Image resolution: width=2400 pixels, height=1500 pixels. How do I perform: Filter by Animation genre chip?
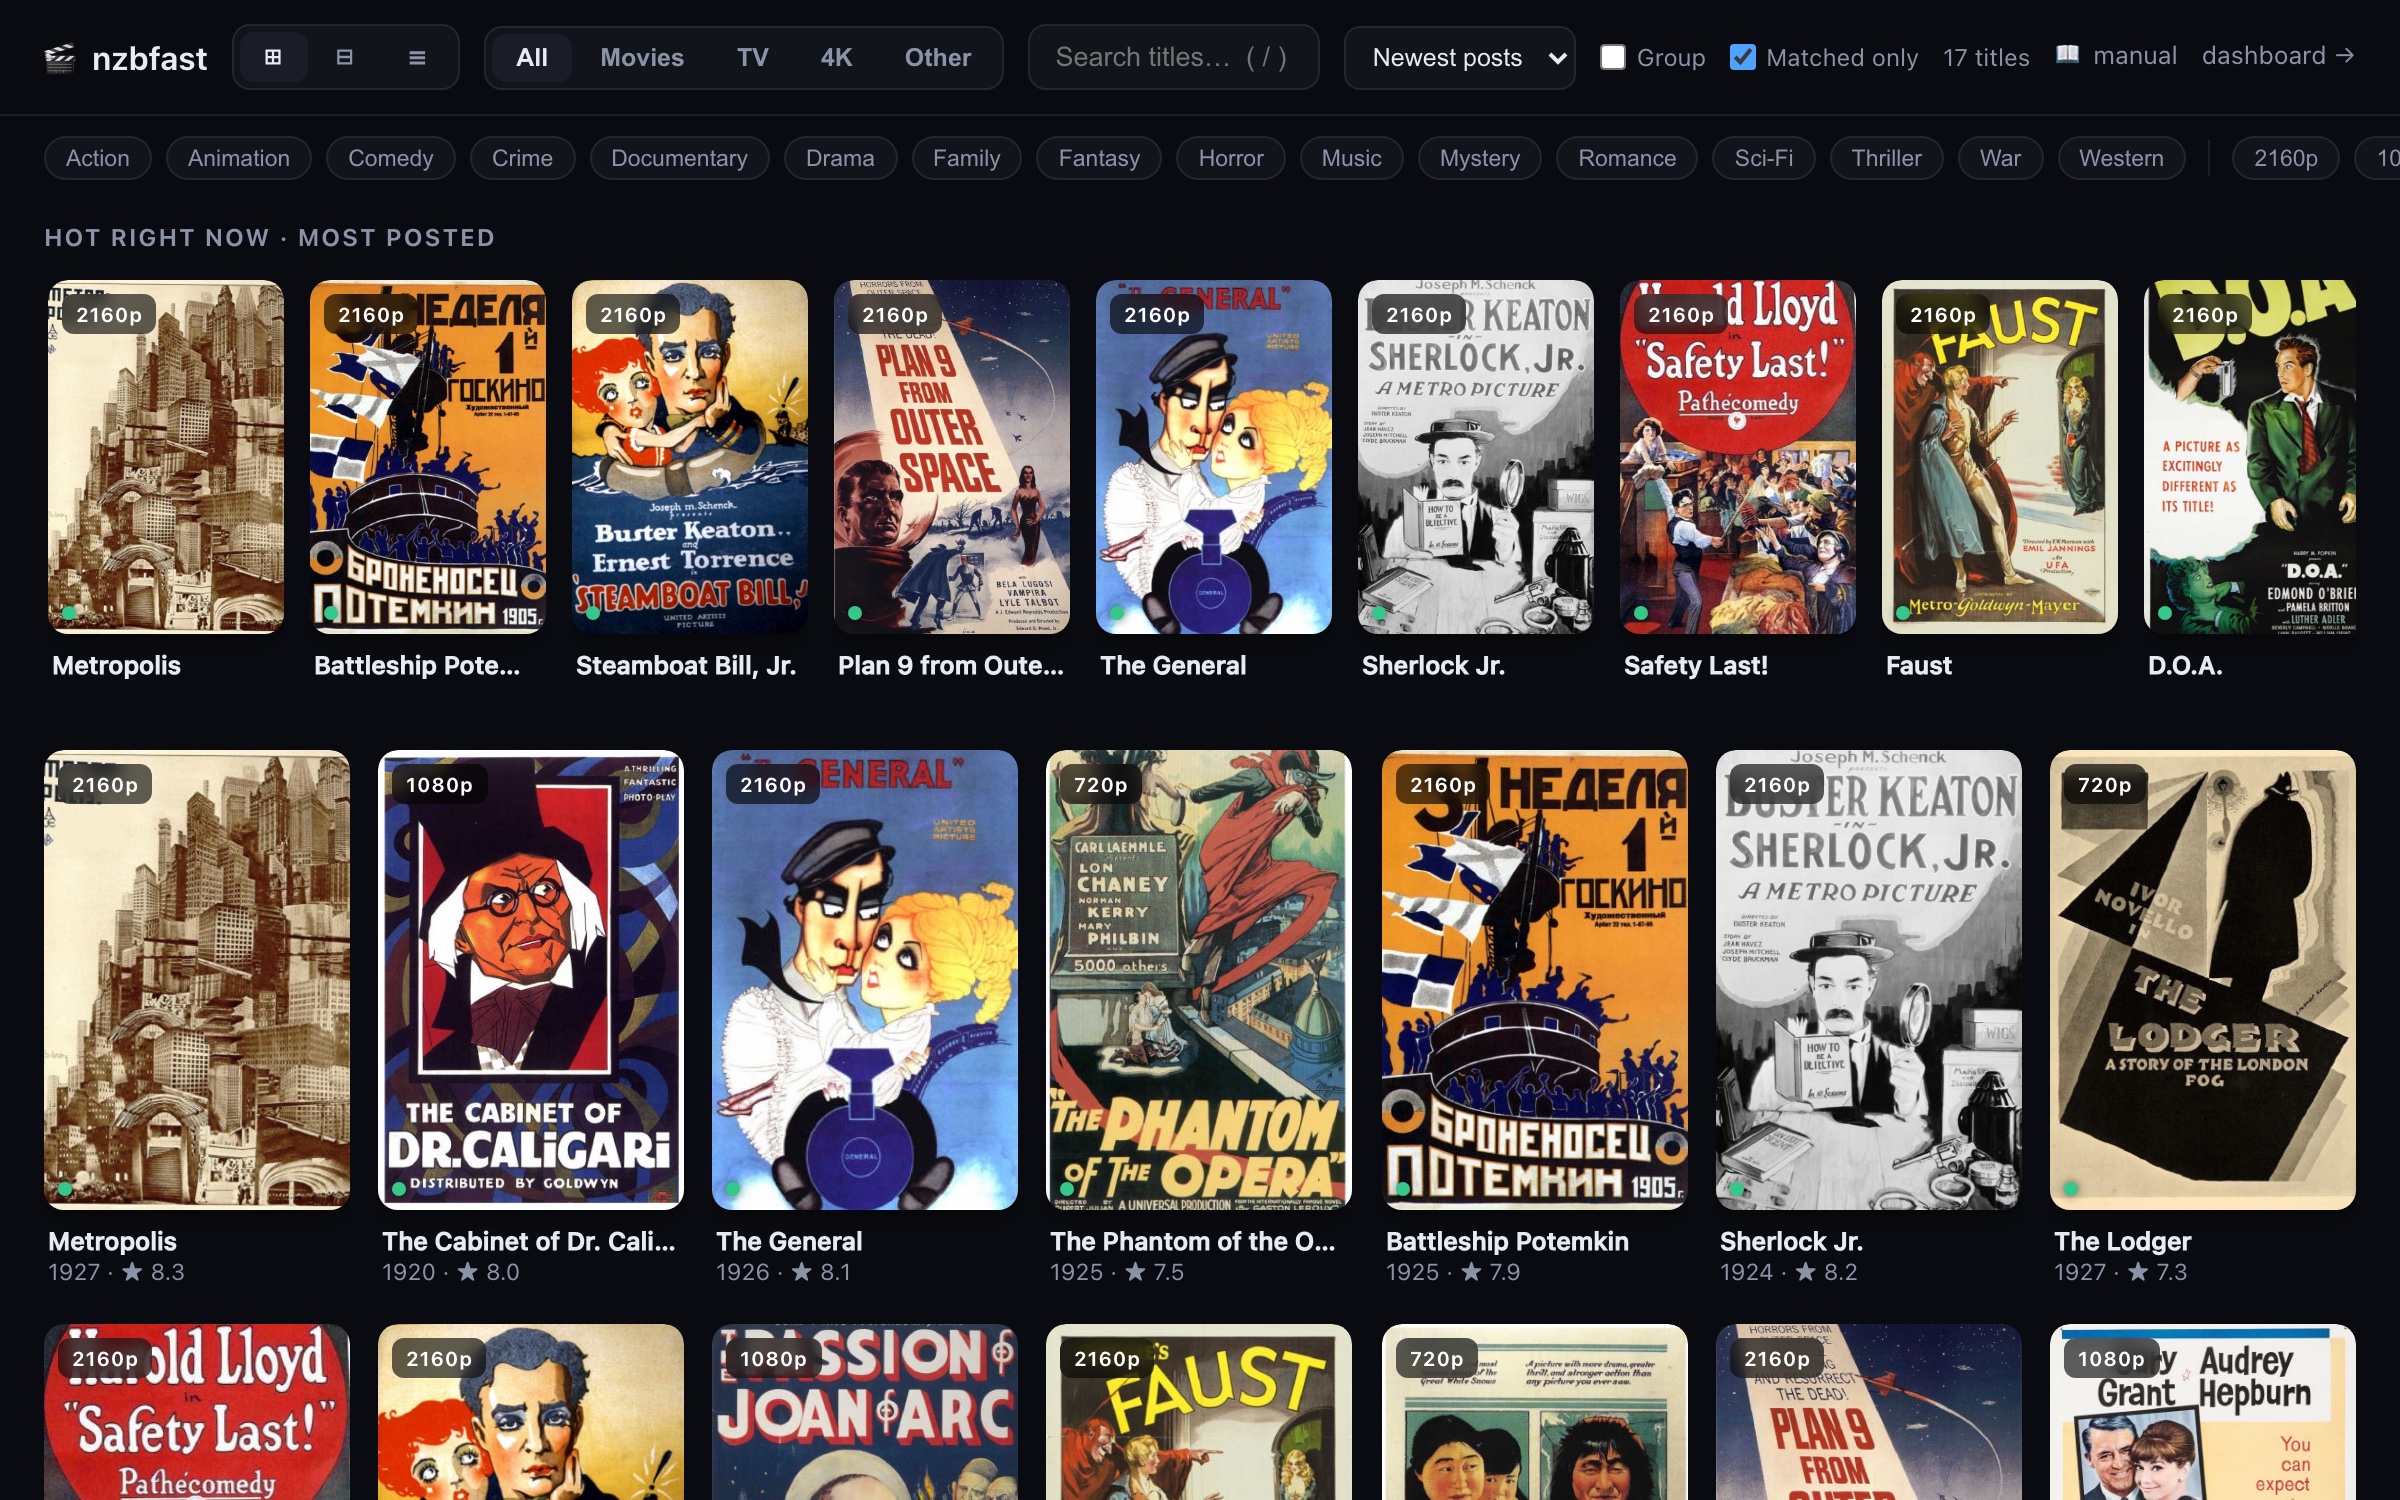pos(238,158)
